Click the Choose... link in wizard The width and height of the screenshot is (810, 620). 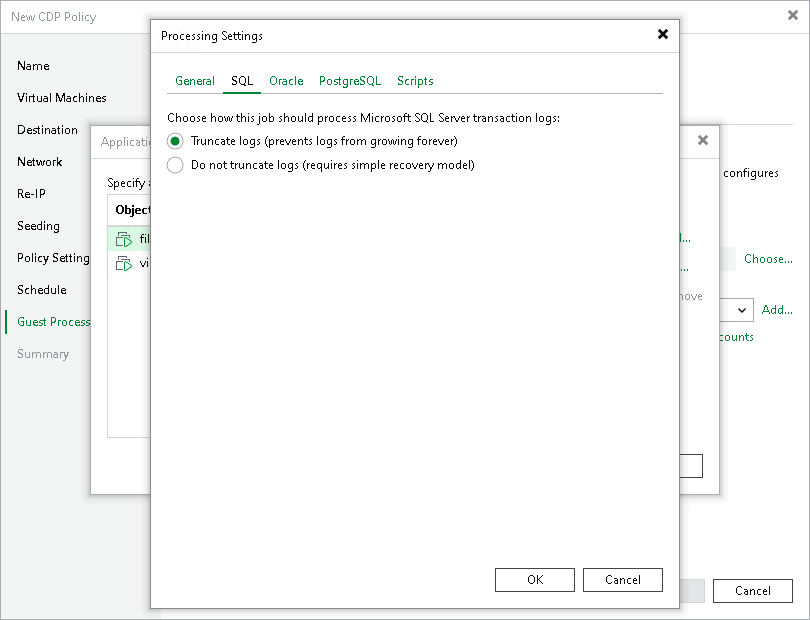point(768,259)
